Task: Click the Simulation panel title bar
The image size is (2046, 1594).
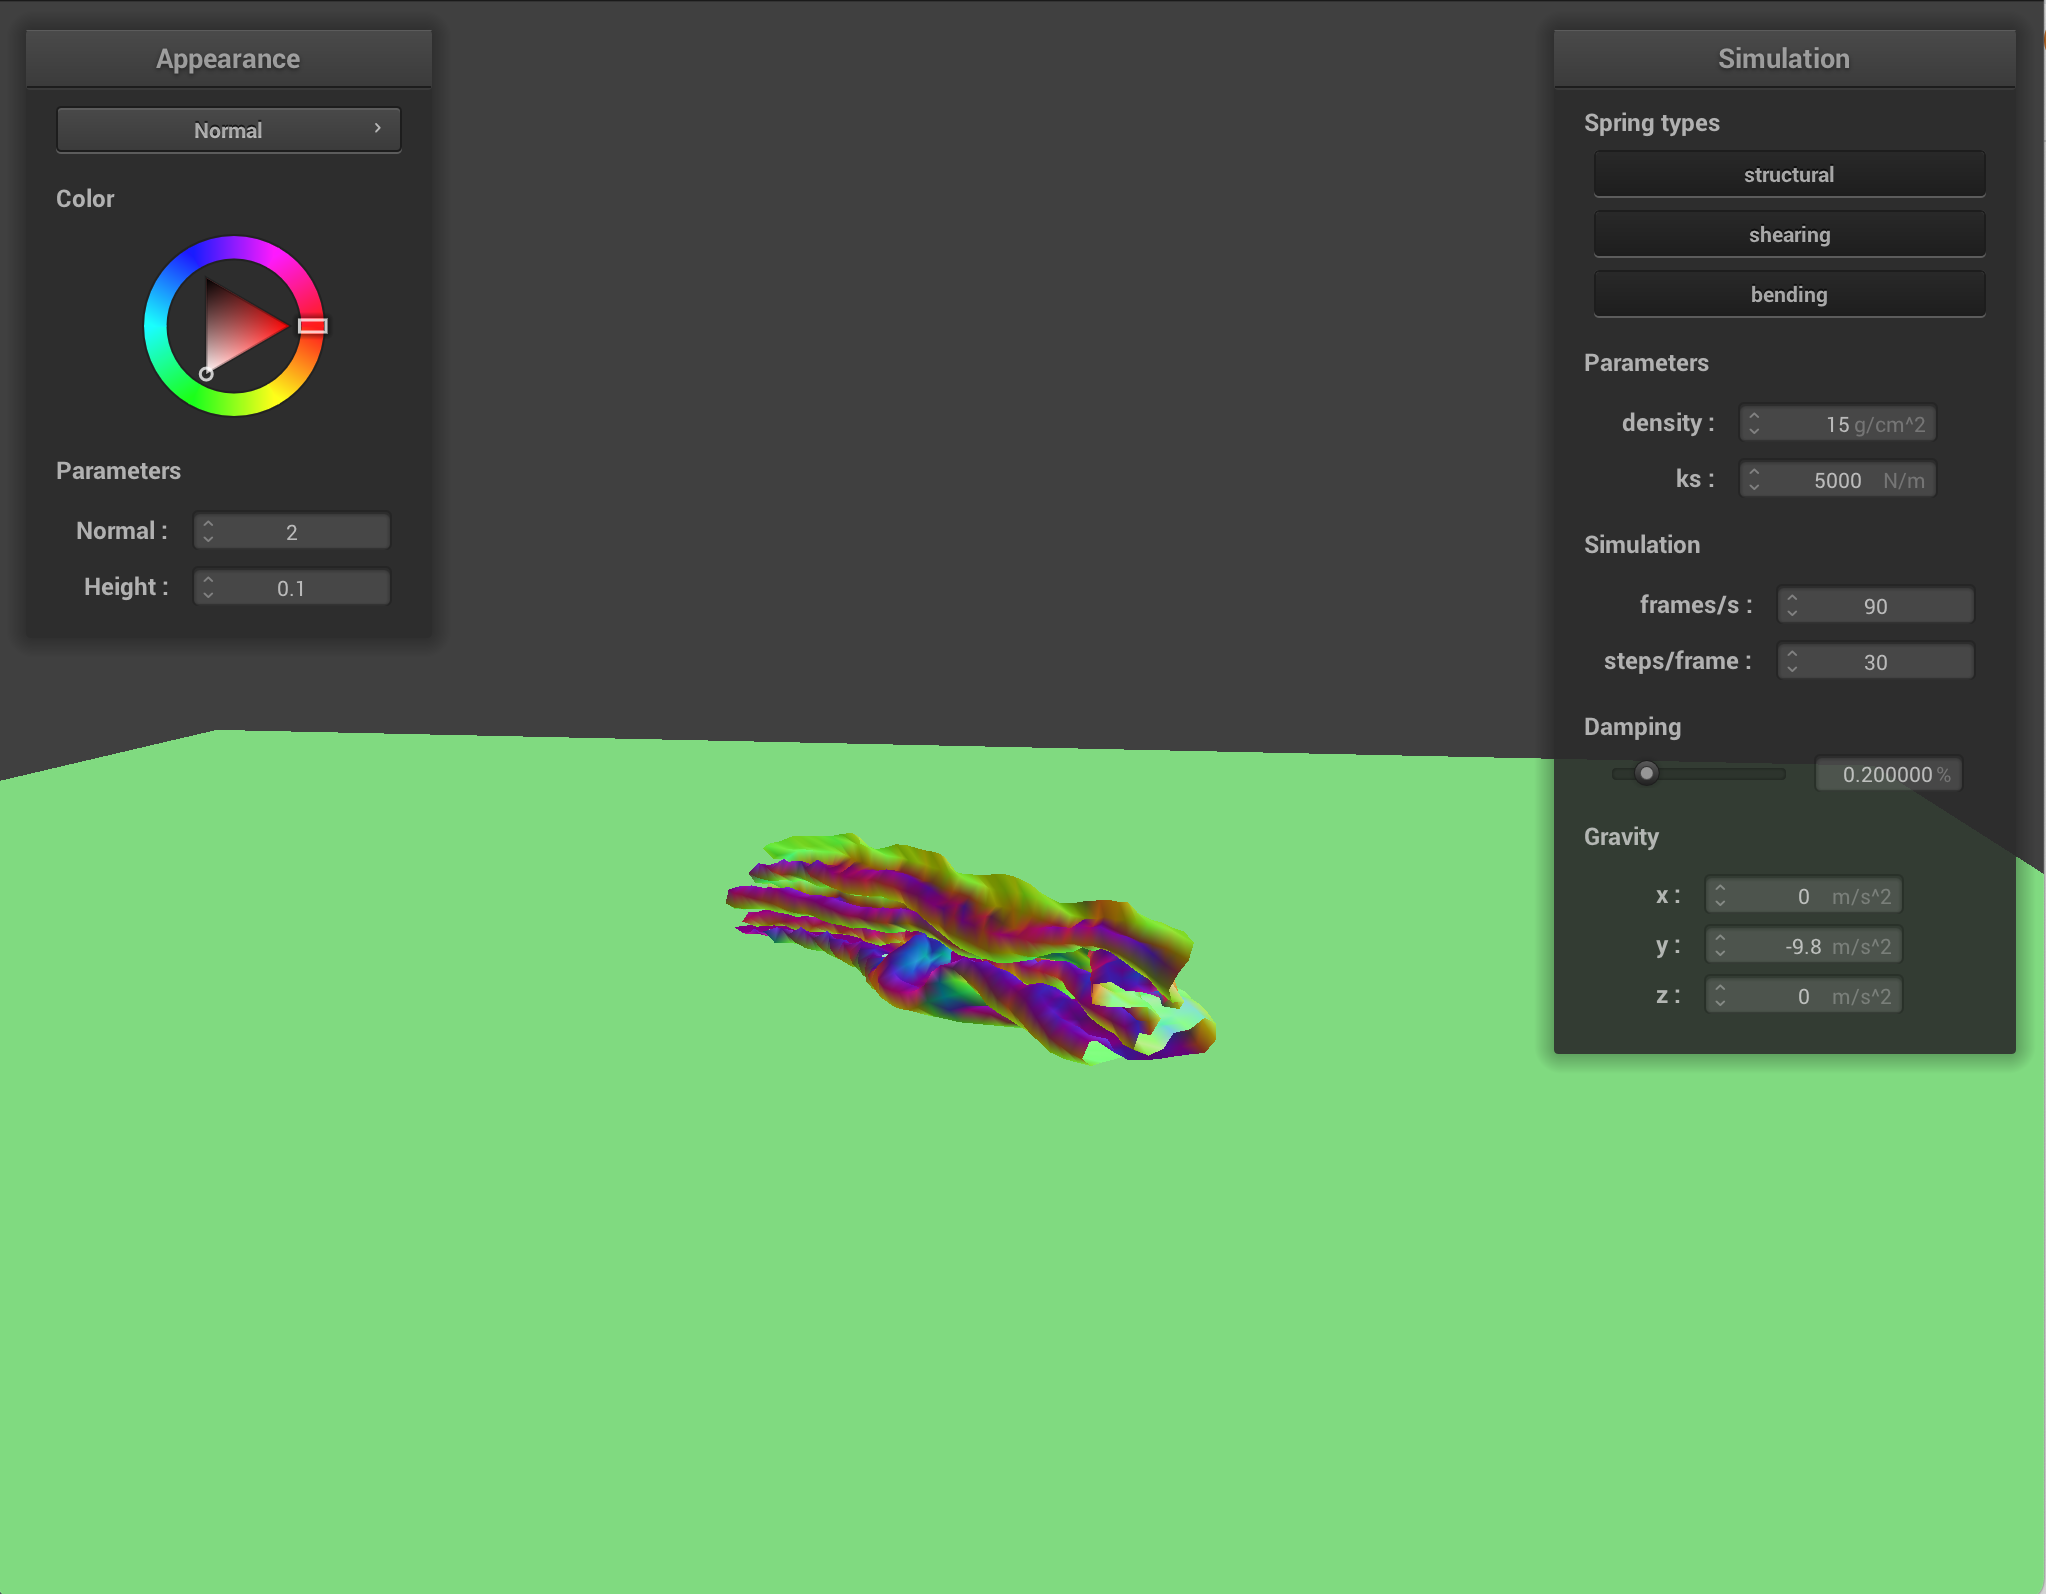Action: (1784, 59)
